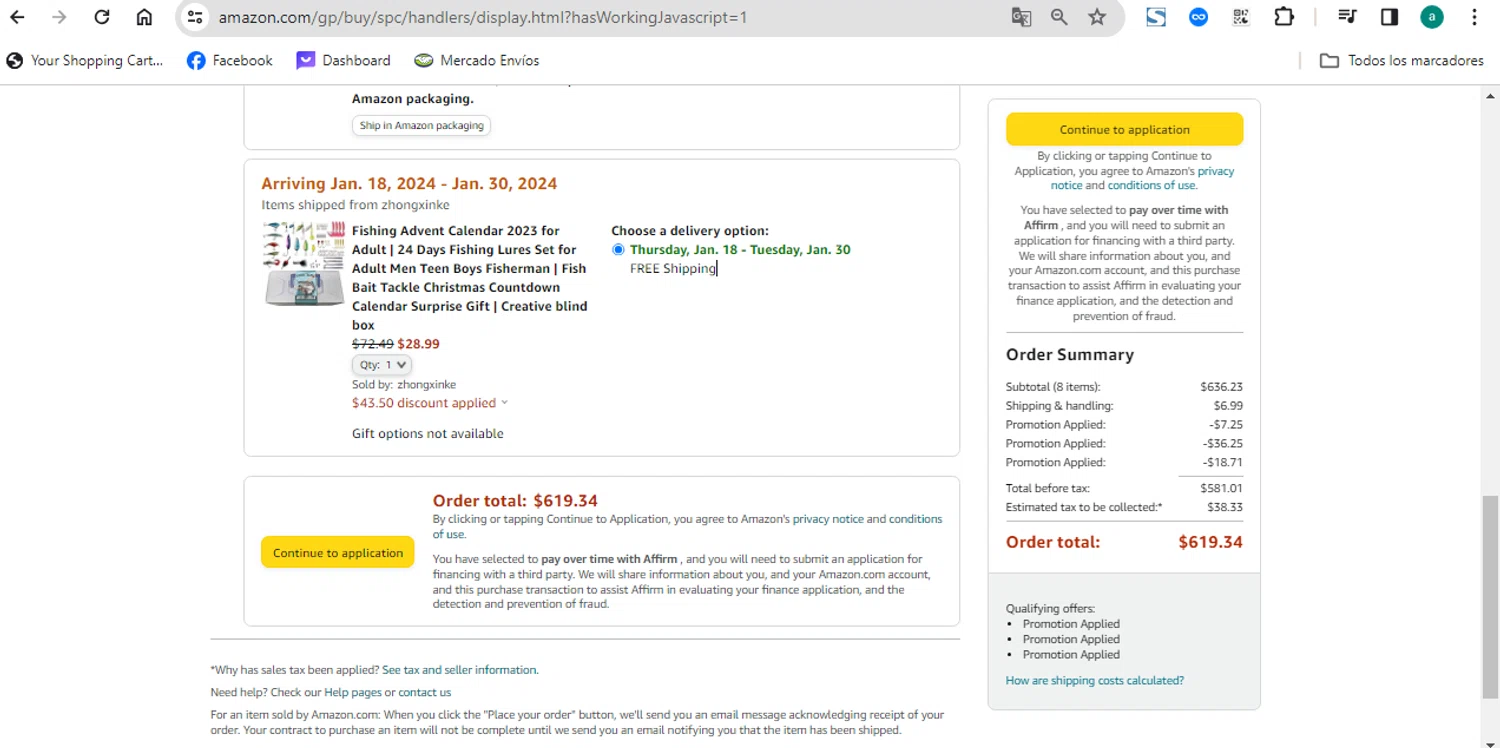
Task: Click the Fishing Advent Calendar thumbnail
Action: click(304, 264)
